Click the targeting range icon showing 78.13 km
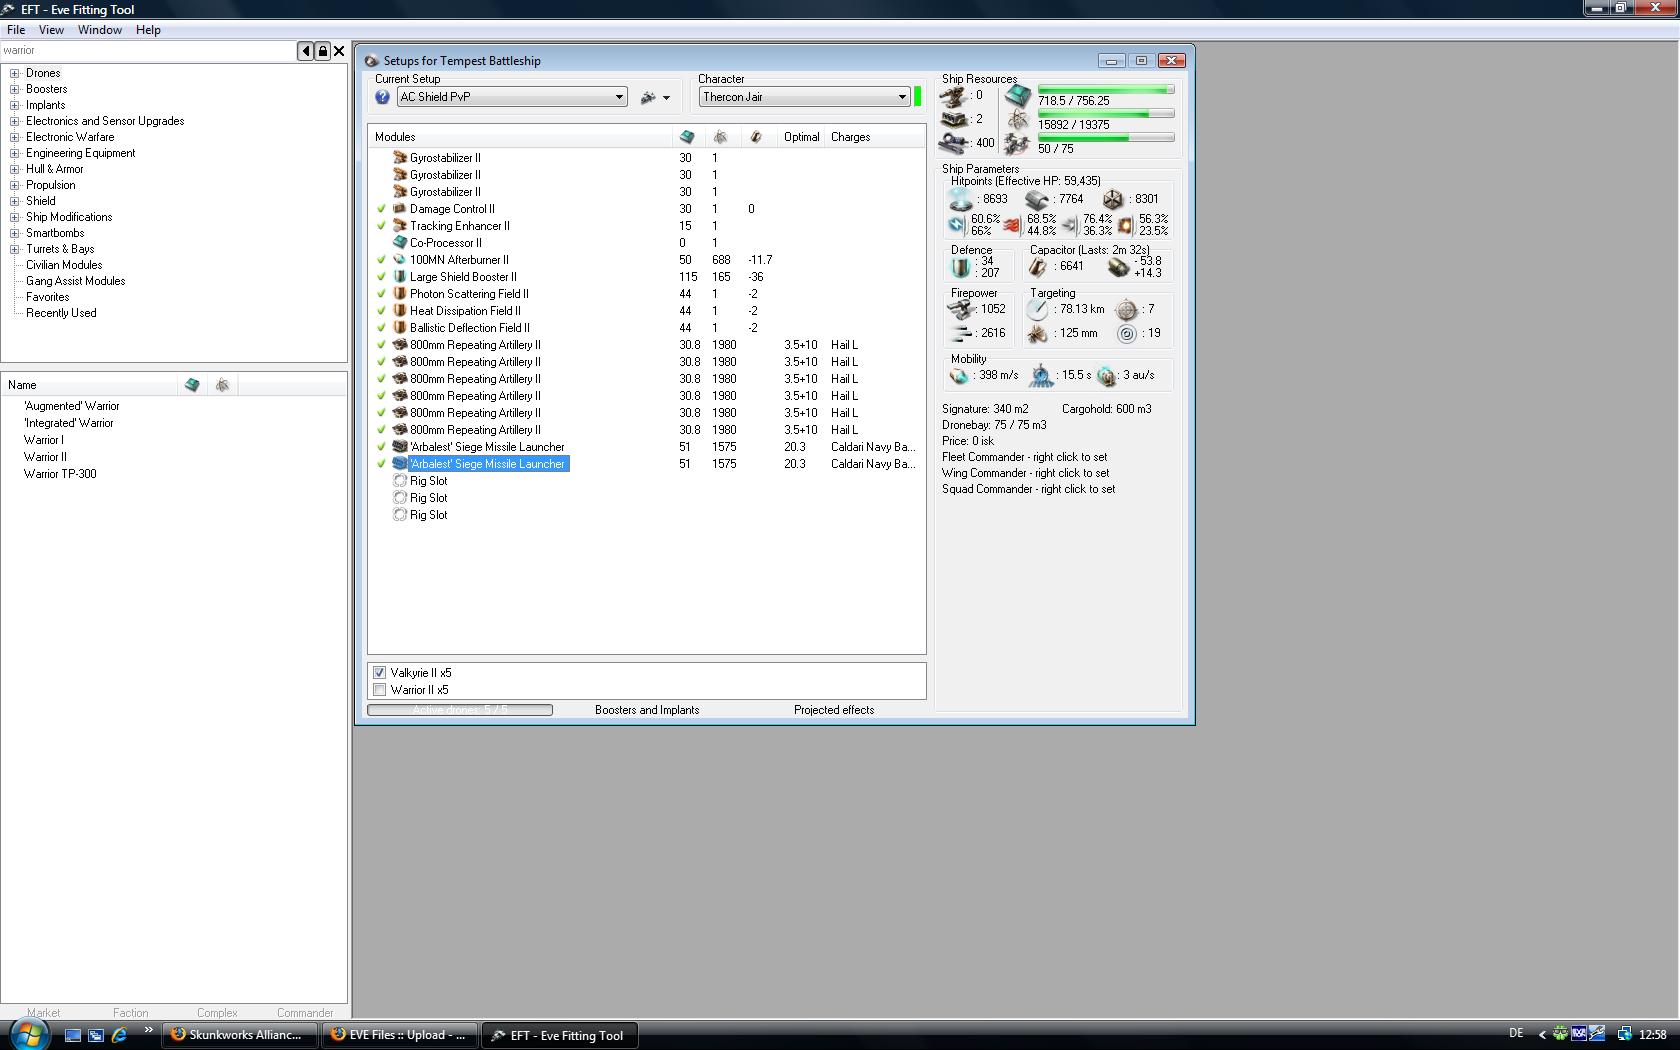This screenshot has height=1050, width=1680. point(1038,310)
